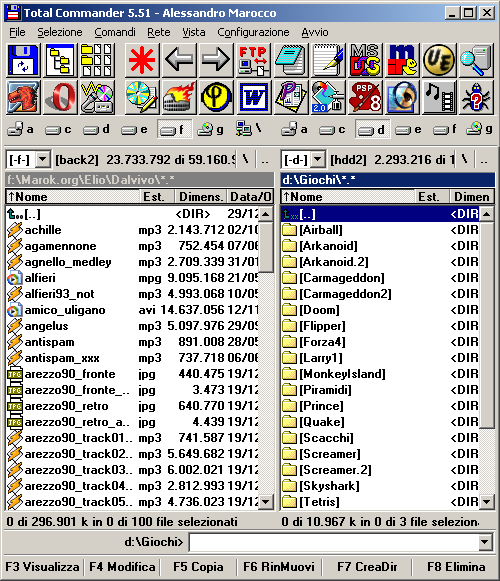
Task: Click left panel scrollbar down arrow
Action: pos(266,502)
